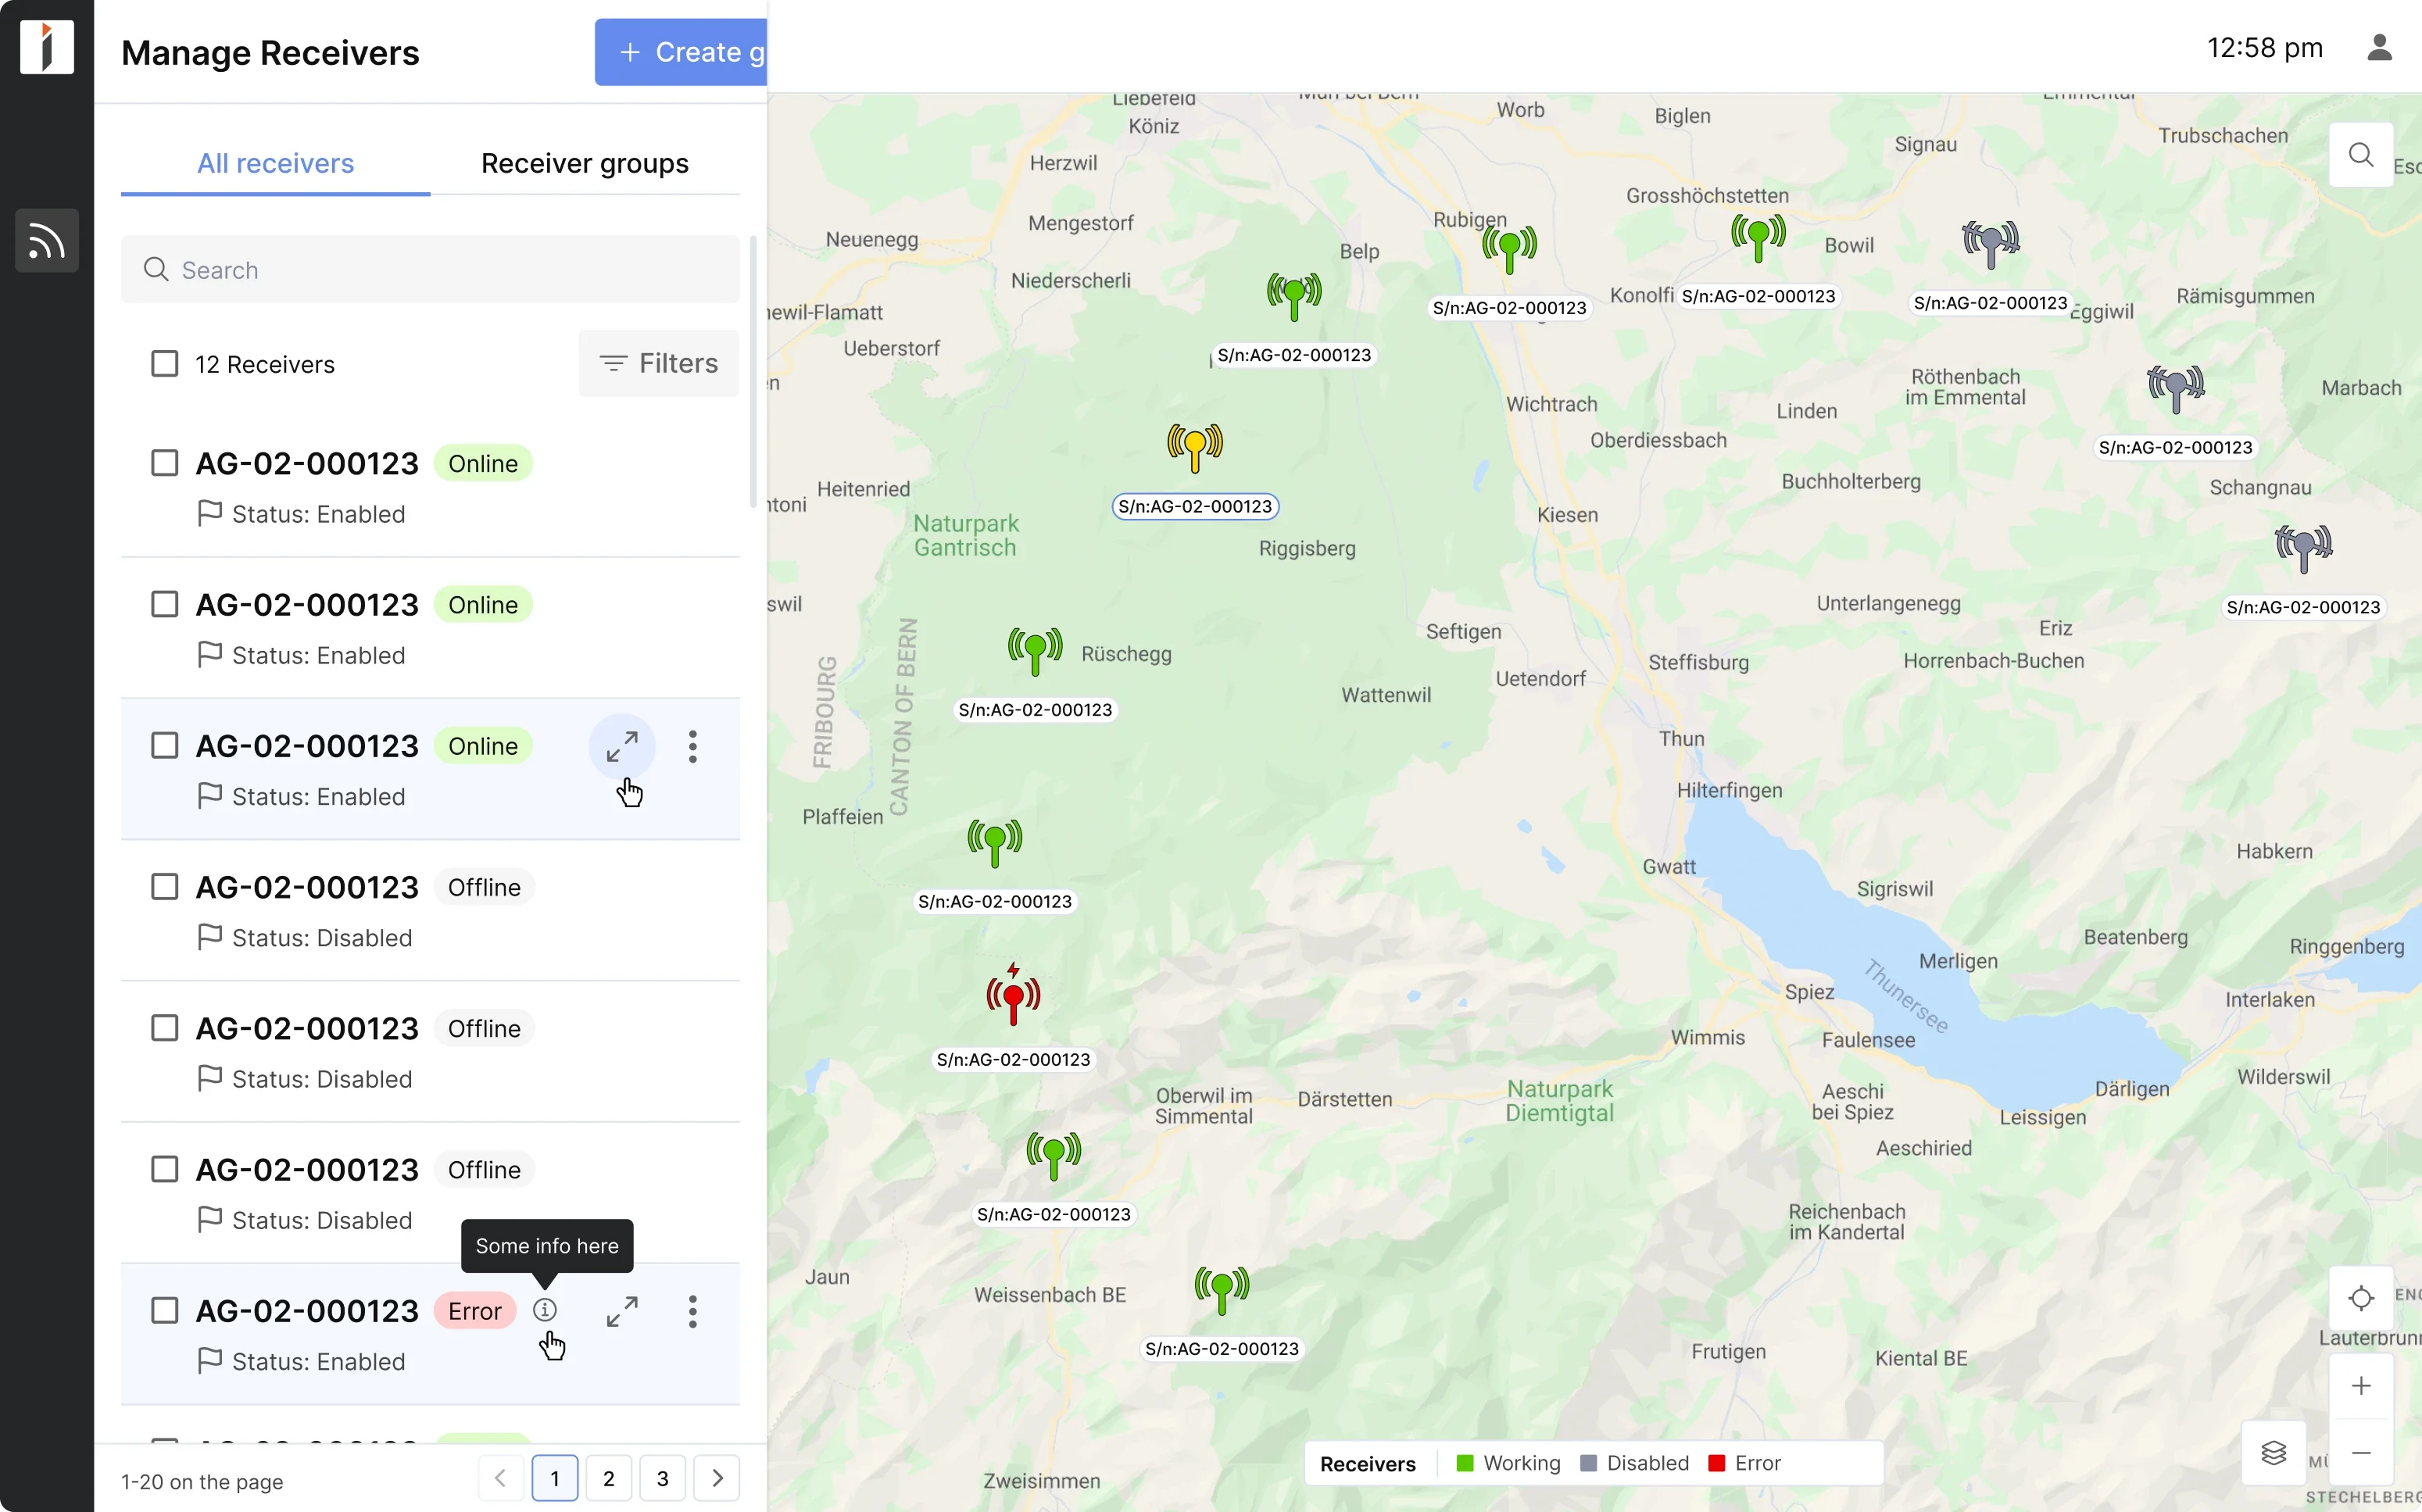
Task: Check the first Online receiver's checkbox
Action: (165, 462)
